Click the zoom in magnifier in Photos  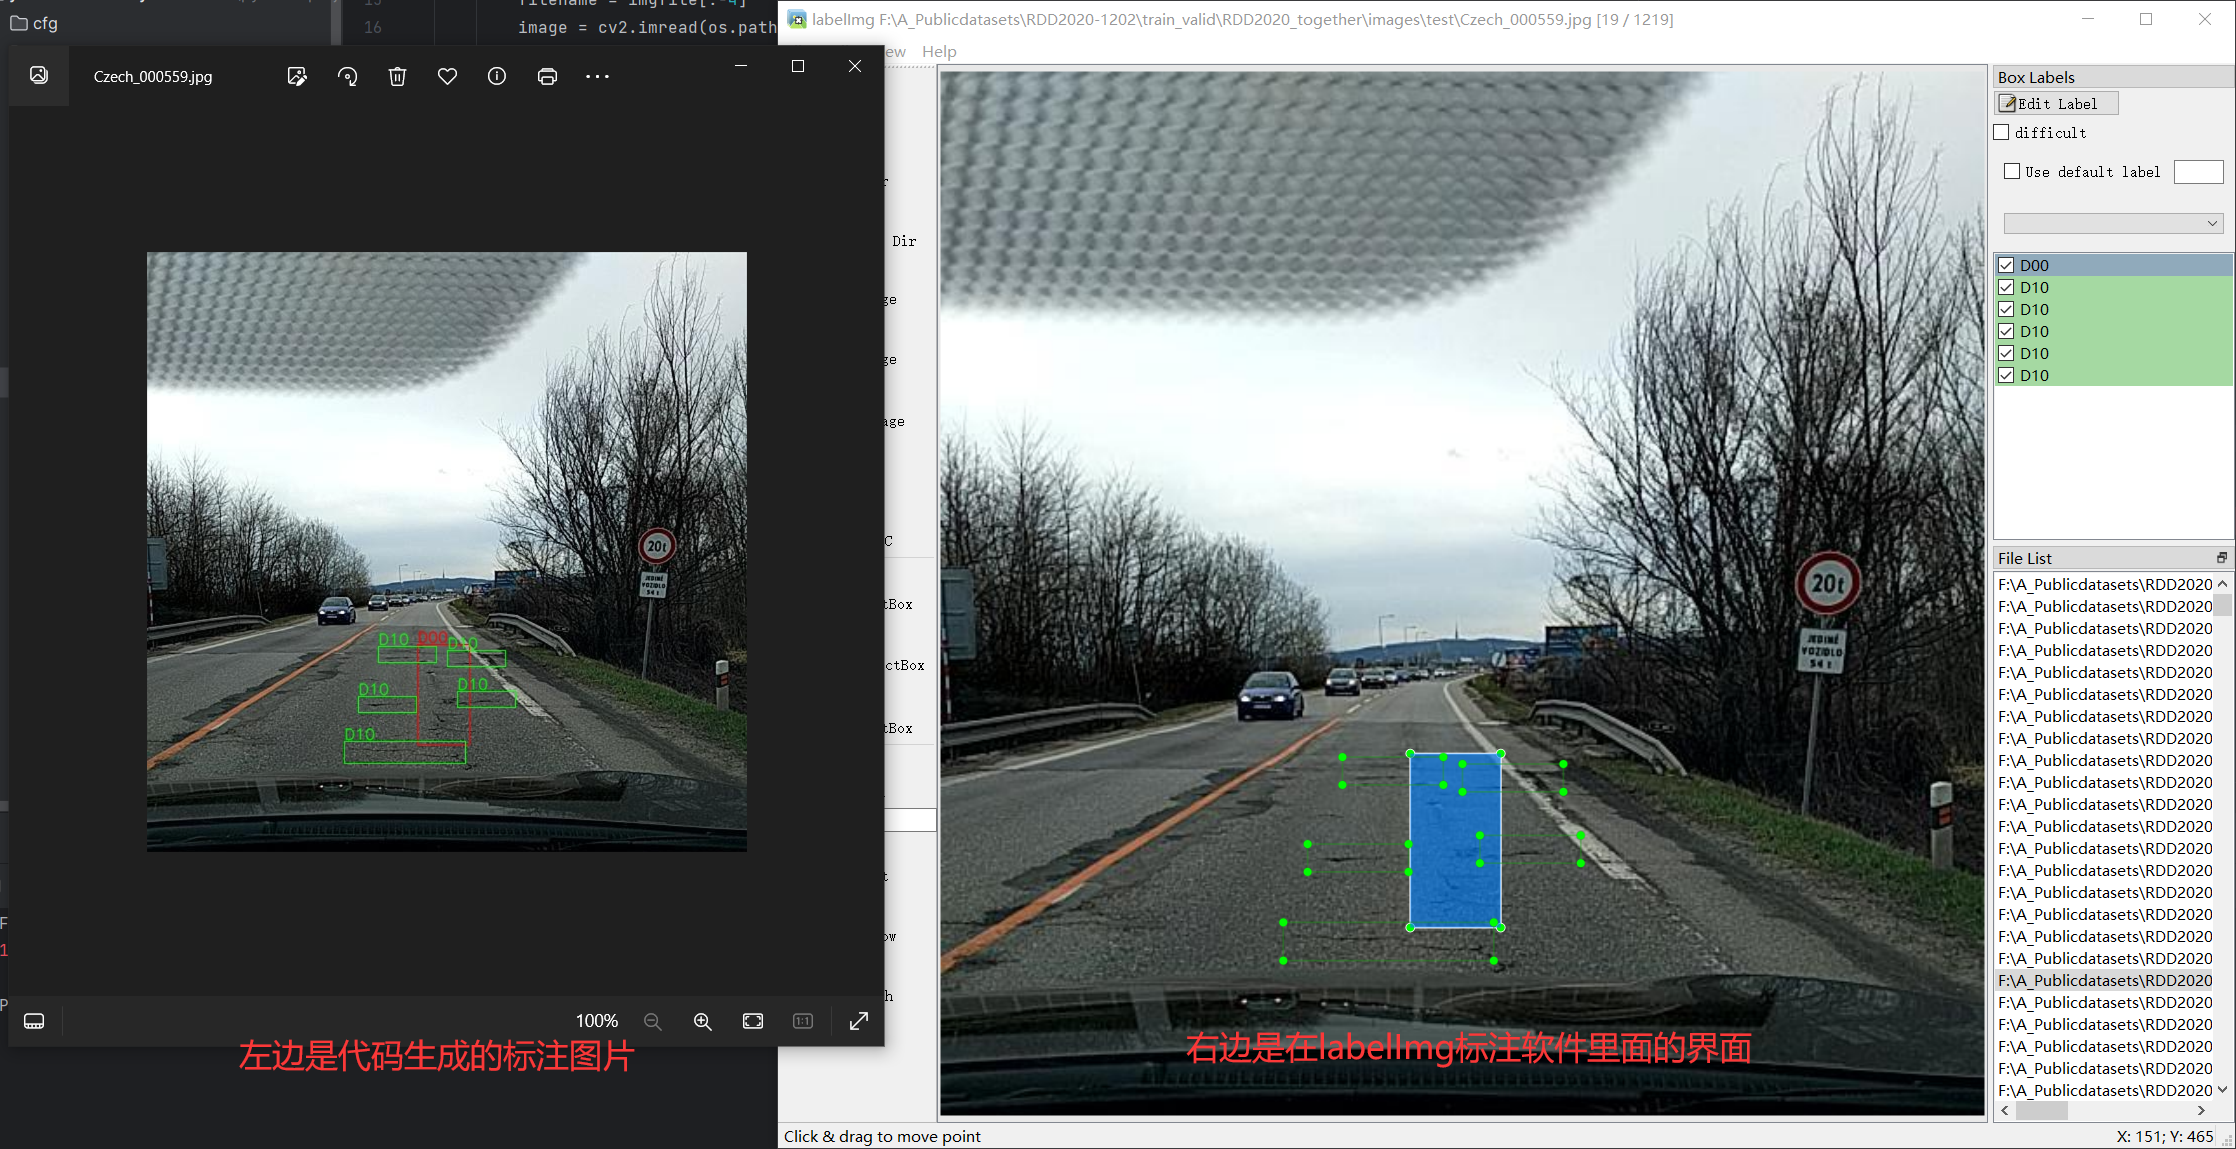tap(703, 1021)
